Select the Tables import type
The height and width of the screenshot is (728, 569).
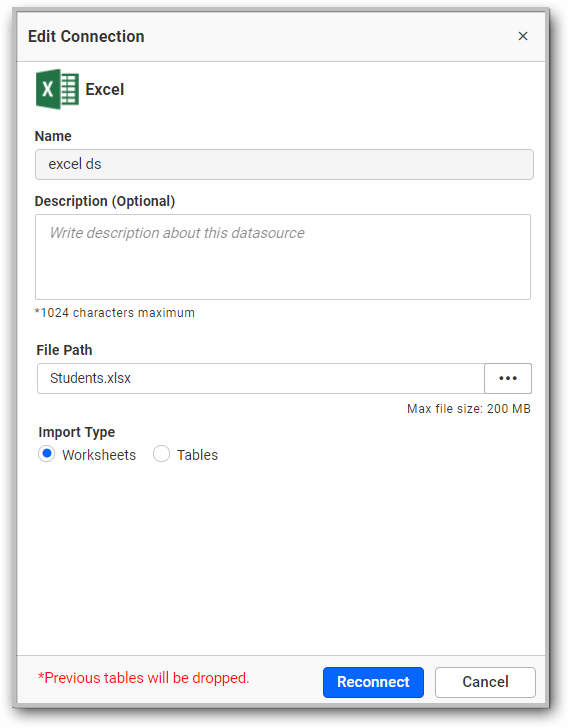click(x=161, y=454)
